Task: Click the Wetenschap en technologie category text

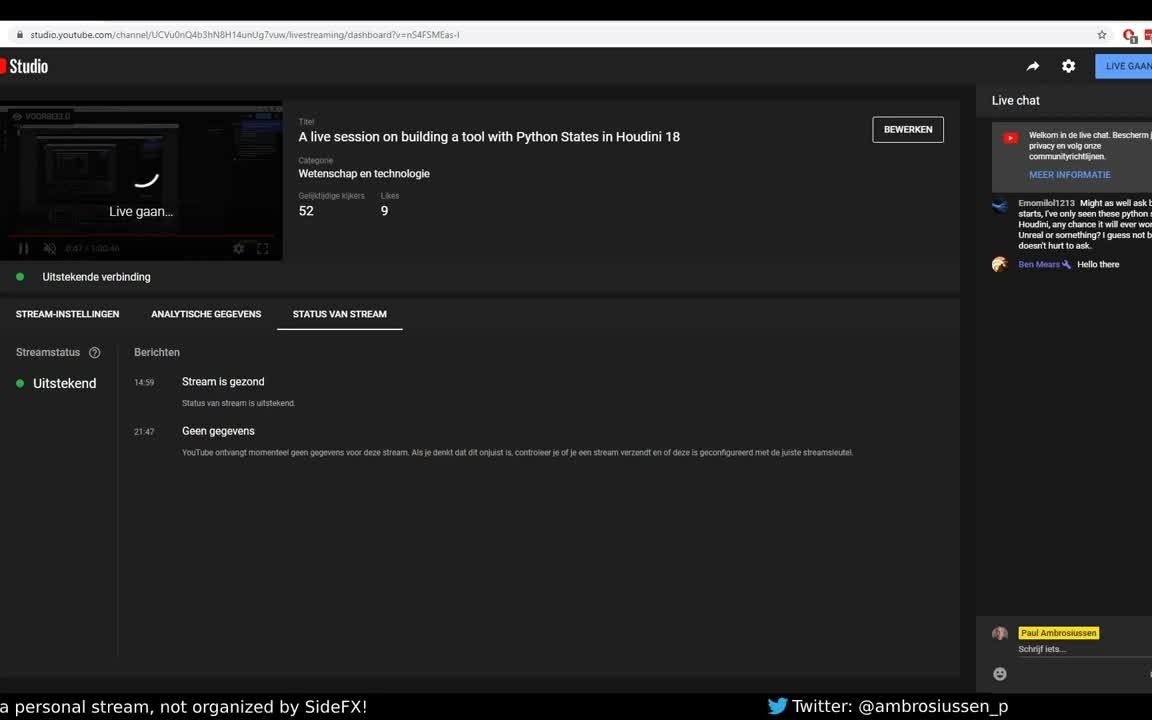Action: pyautogui.click(x=364, y=173)
